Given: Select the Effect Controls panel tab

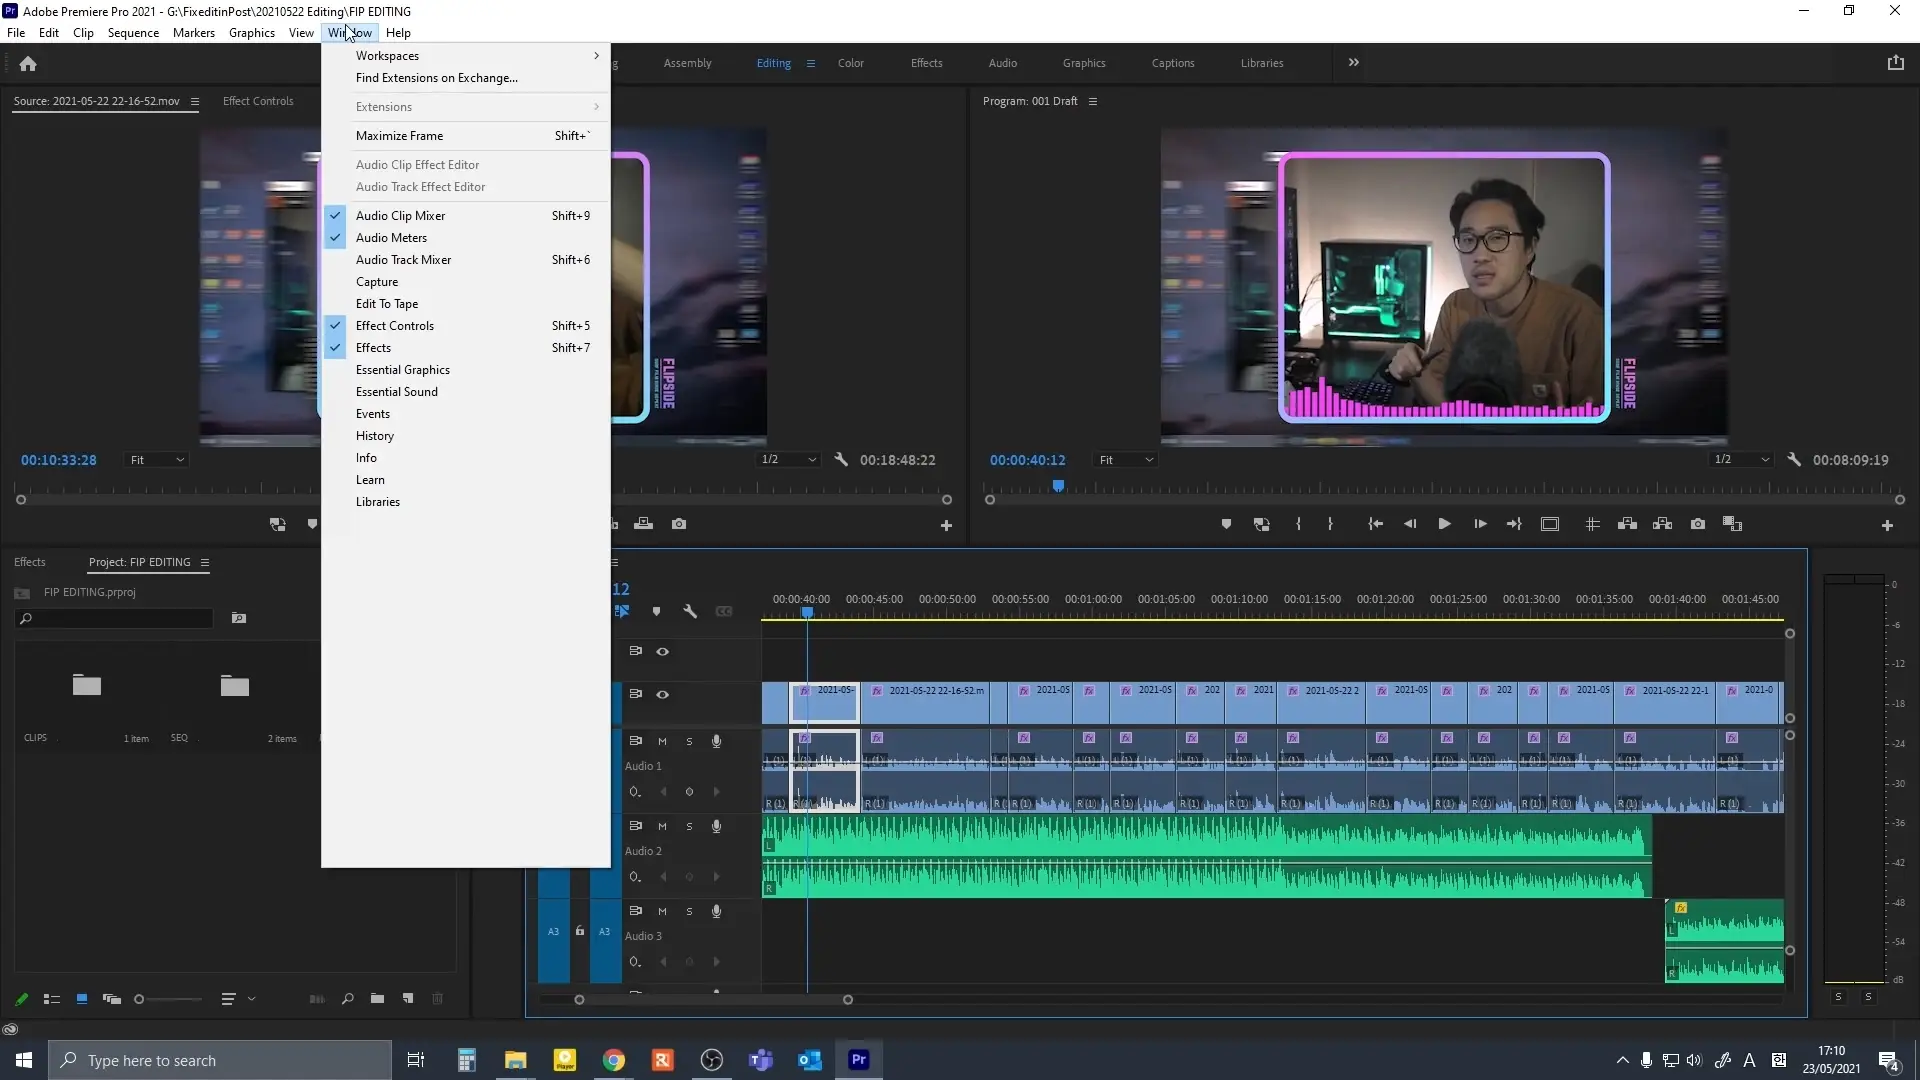Looking at the screenshot, I should pos(258,101).
